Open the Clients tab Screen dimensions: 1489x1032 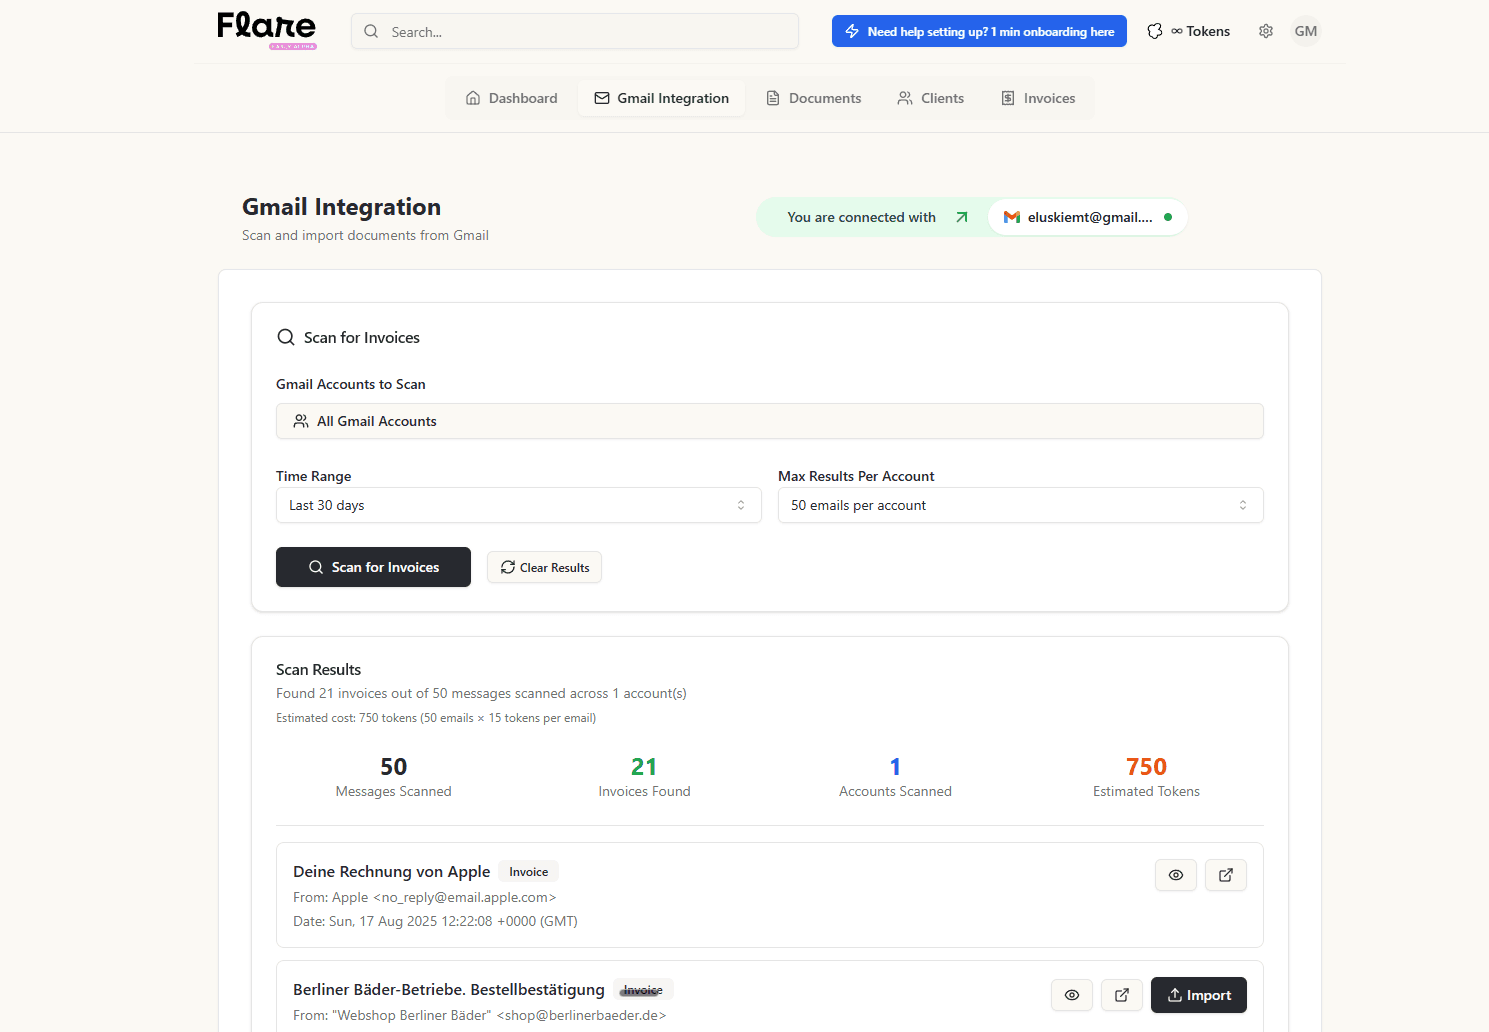(930, 98)
